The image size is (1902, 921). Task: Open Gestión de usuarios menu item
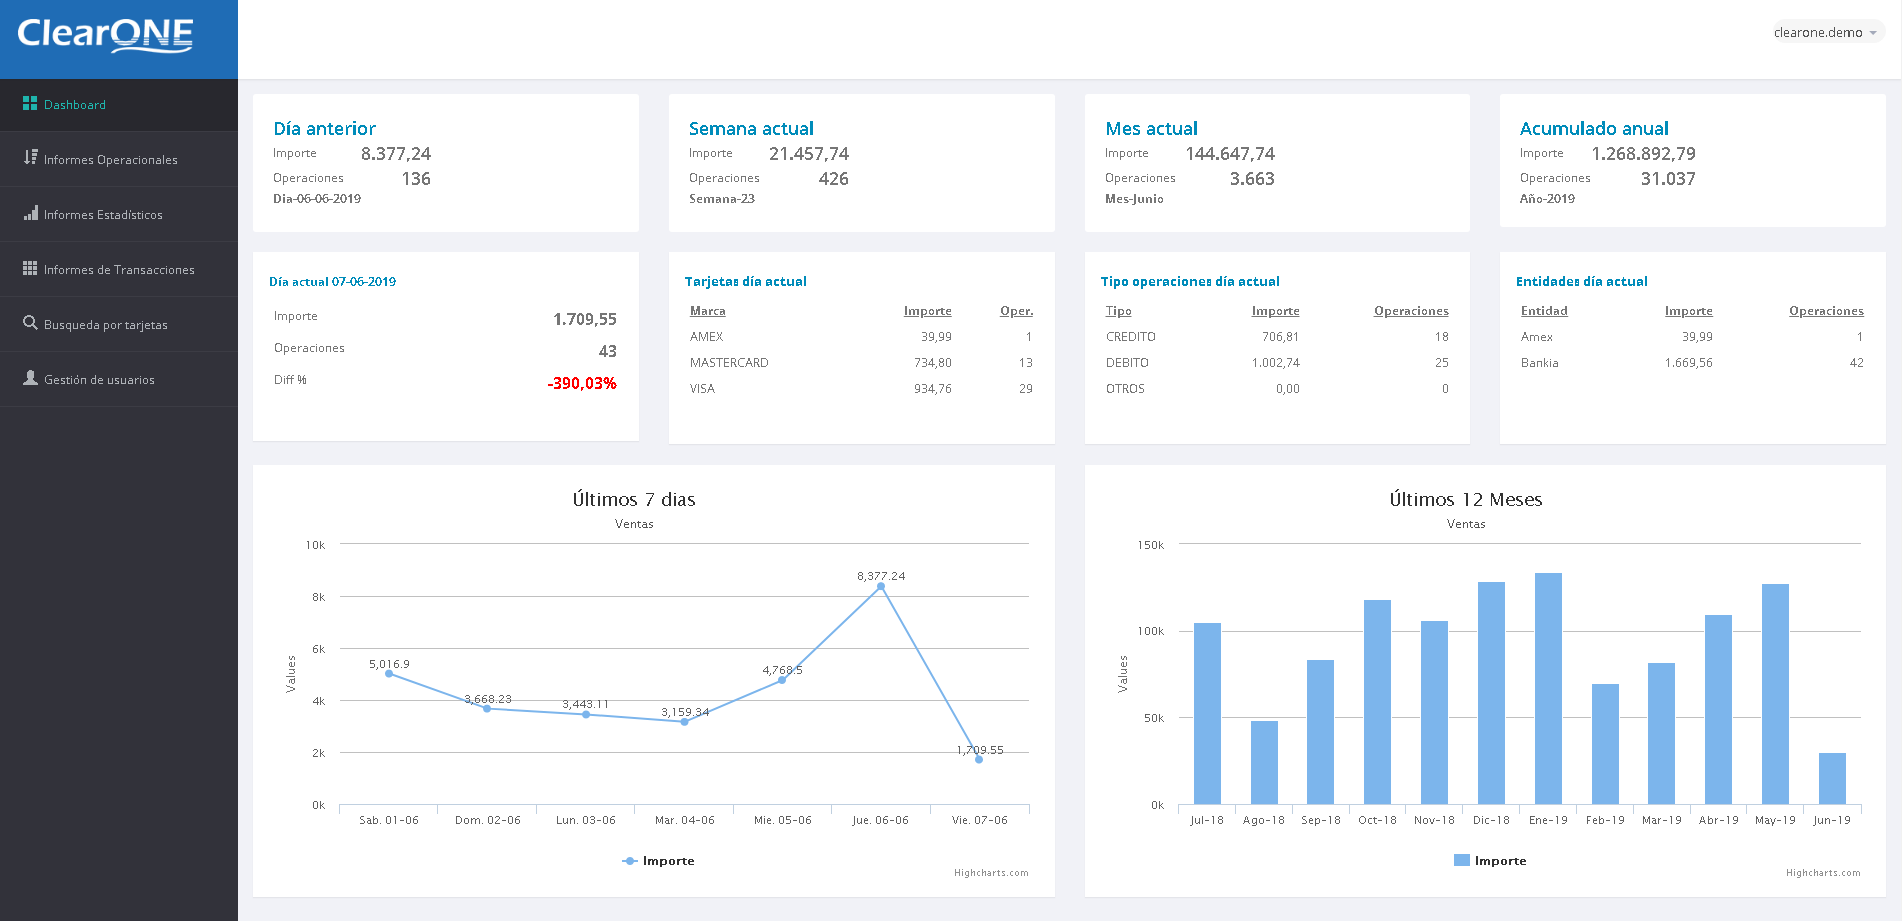coord(119,379)
